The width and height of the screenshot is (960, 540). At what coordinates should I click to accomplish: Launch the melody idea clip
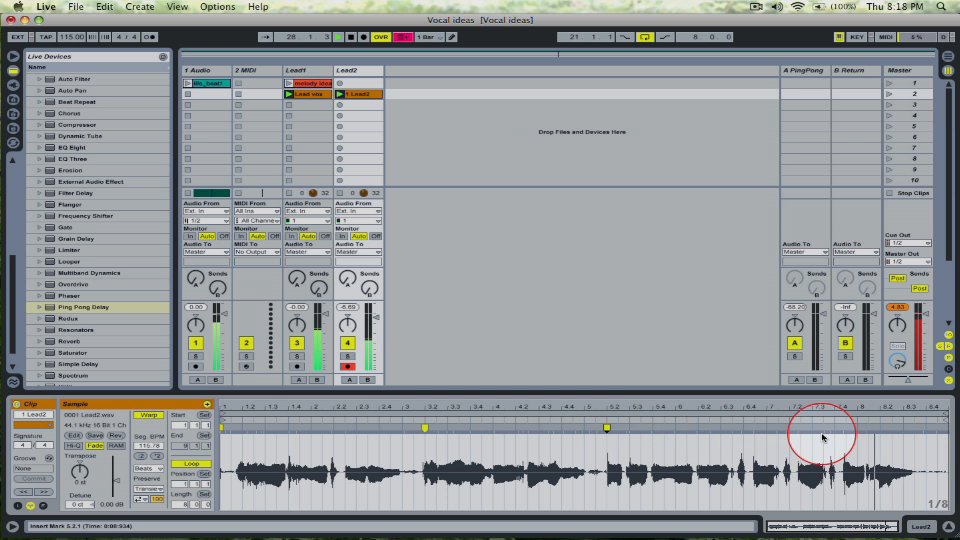pyautogui.click(x=289, y=83)
